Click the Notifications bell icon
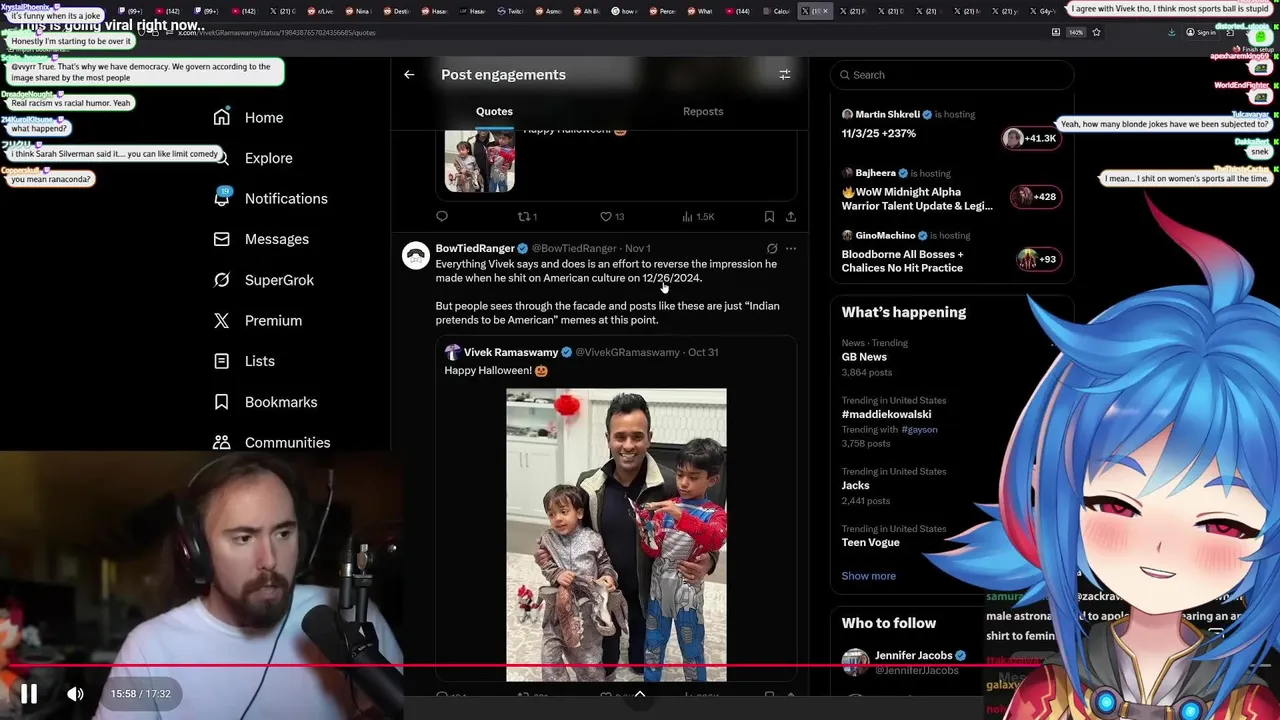The width and height of the screenshot is (1280, 720). click(x=222, y=198)
